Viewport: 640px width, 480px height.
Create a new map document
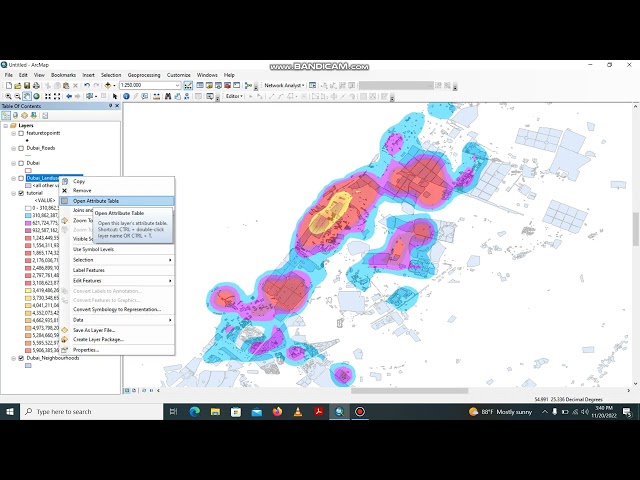click(x=9, y=85)
